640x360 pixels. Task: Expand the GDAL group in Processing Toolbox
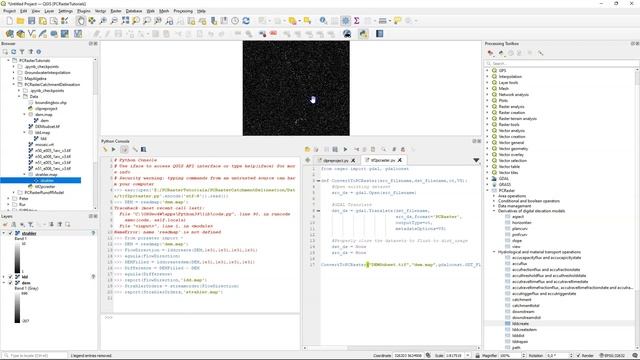[487, 178]
